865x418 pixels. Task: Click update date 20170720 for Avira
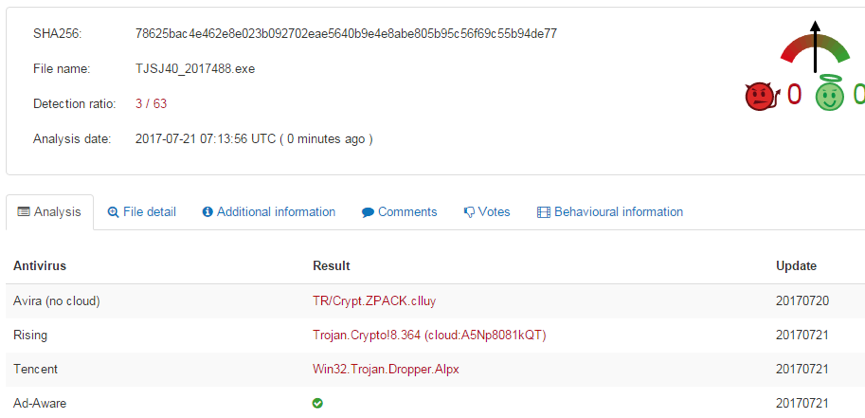coord(803,301)
